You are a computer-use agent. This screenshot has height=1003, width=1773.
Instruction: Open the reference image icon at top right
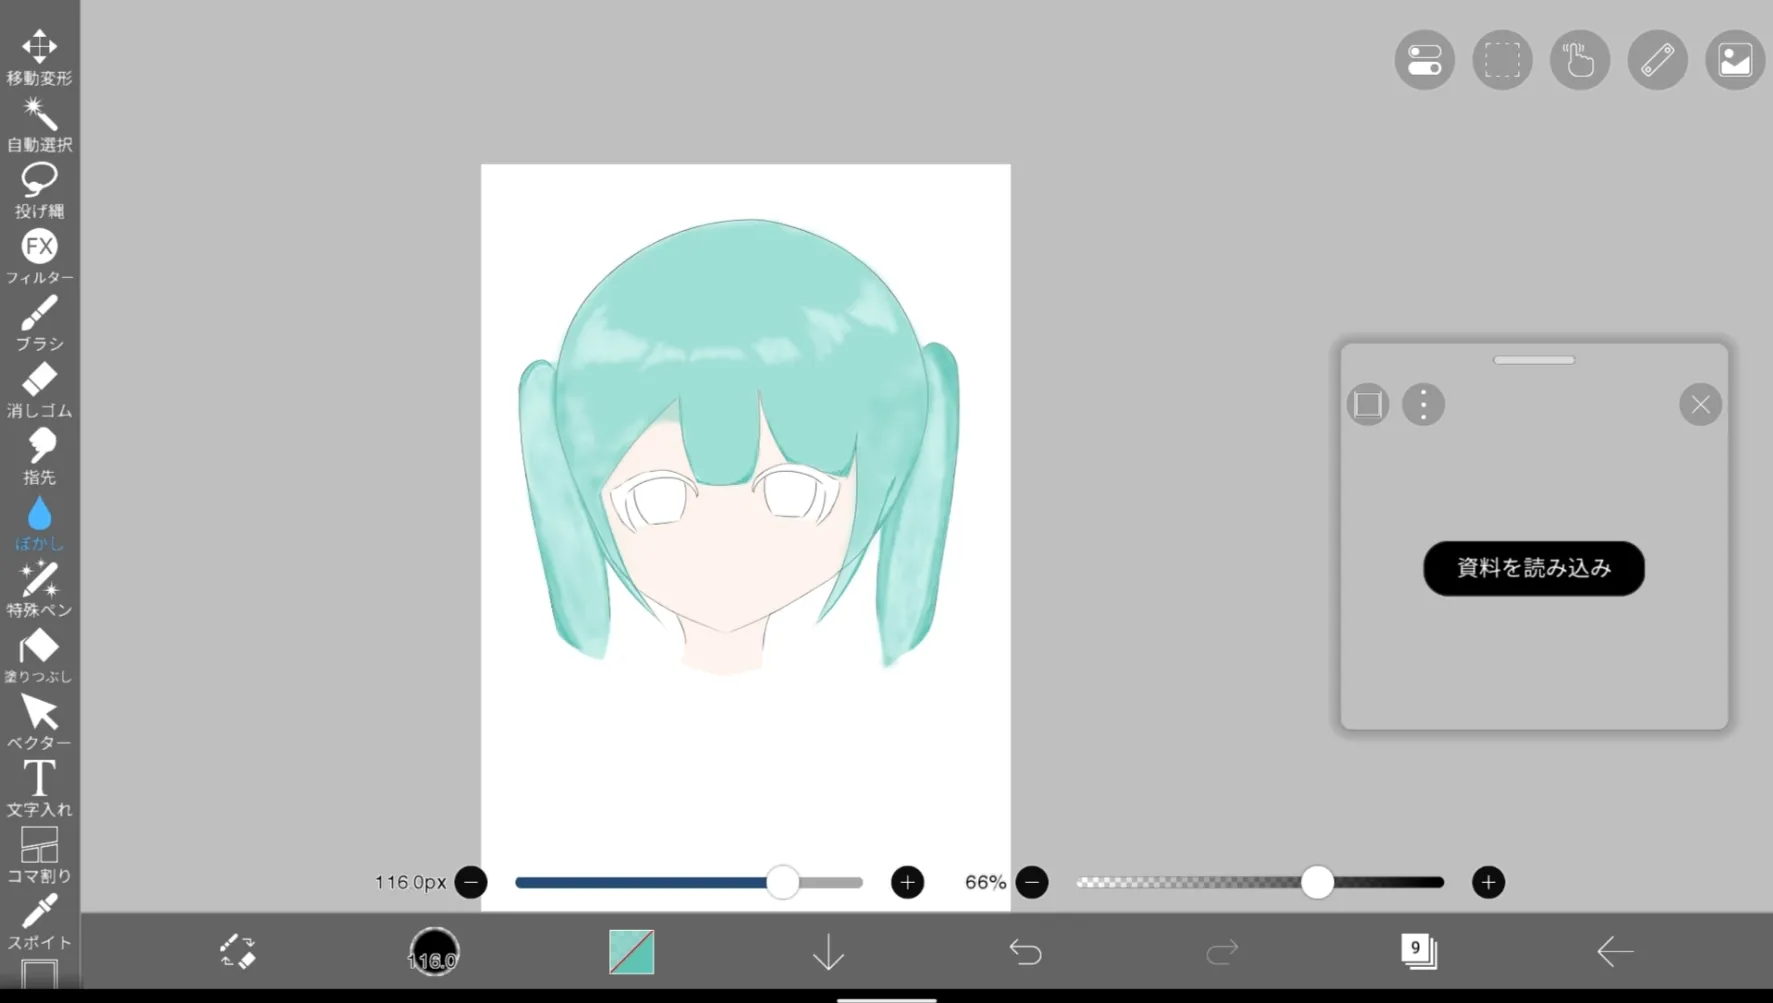click(1734, 60)
